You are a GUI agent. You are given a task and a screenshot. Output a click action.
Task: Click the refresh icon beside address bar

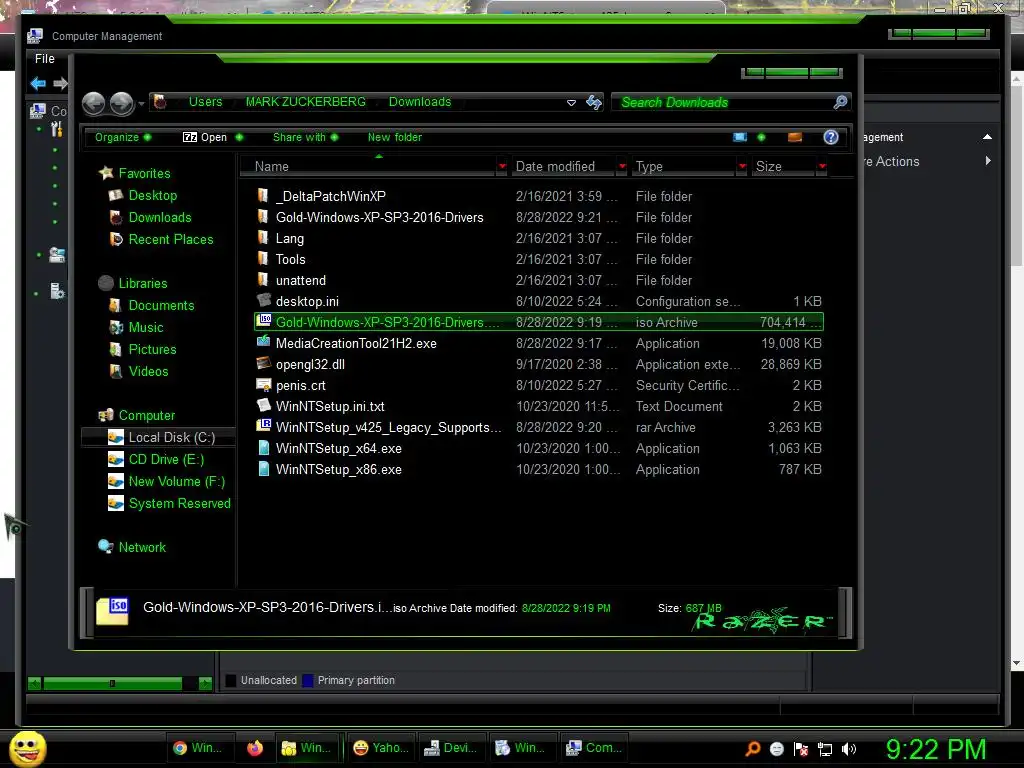[x=594, y=103]
